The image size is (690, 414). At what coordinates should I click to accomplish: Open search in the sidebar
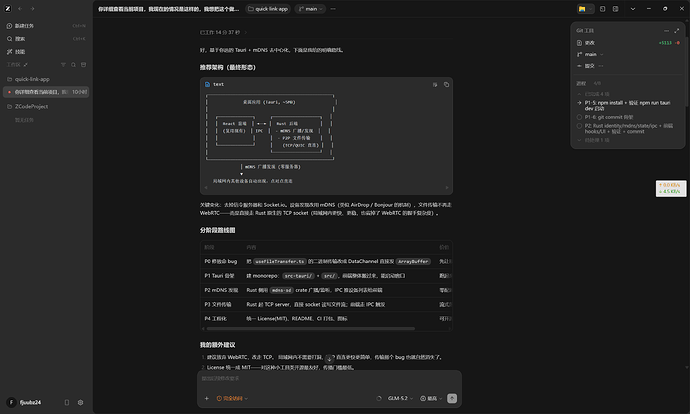coord(46,39)
